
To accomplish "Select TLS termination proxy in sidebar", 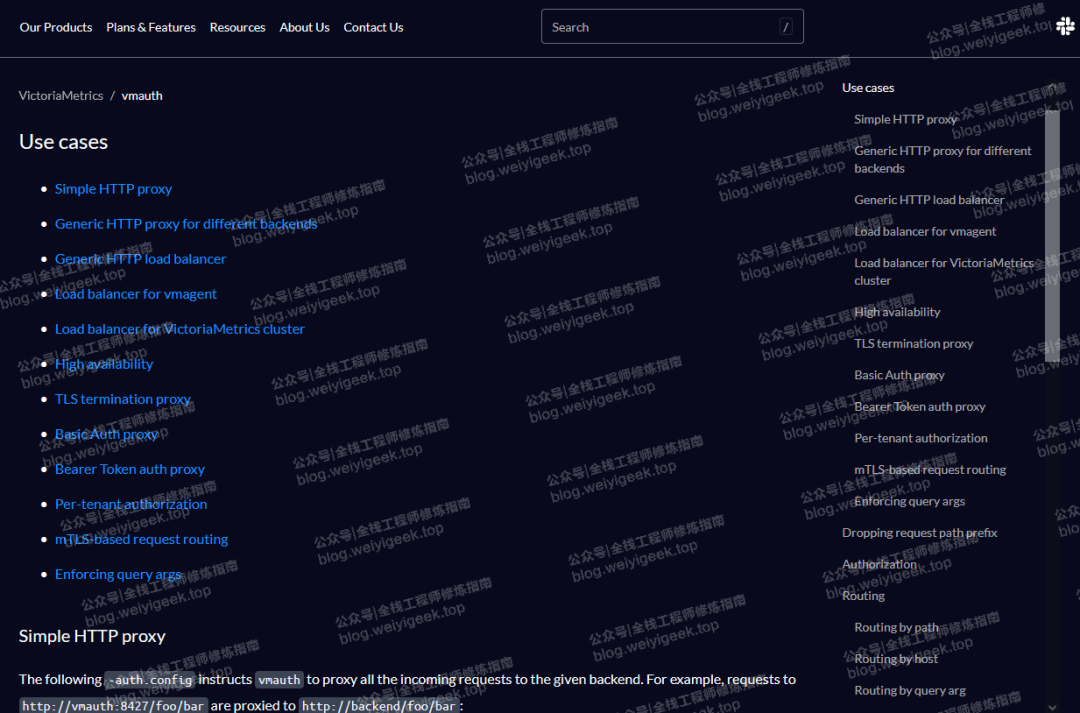I will (913, 344).
